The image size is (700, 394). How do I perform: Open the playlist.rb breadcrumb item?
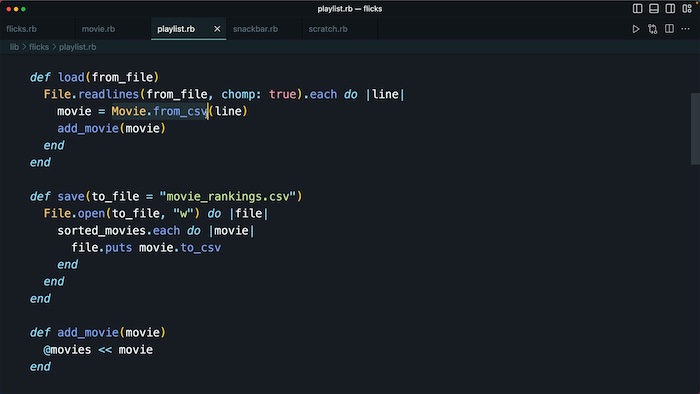tap(78, 47)
